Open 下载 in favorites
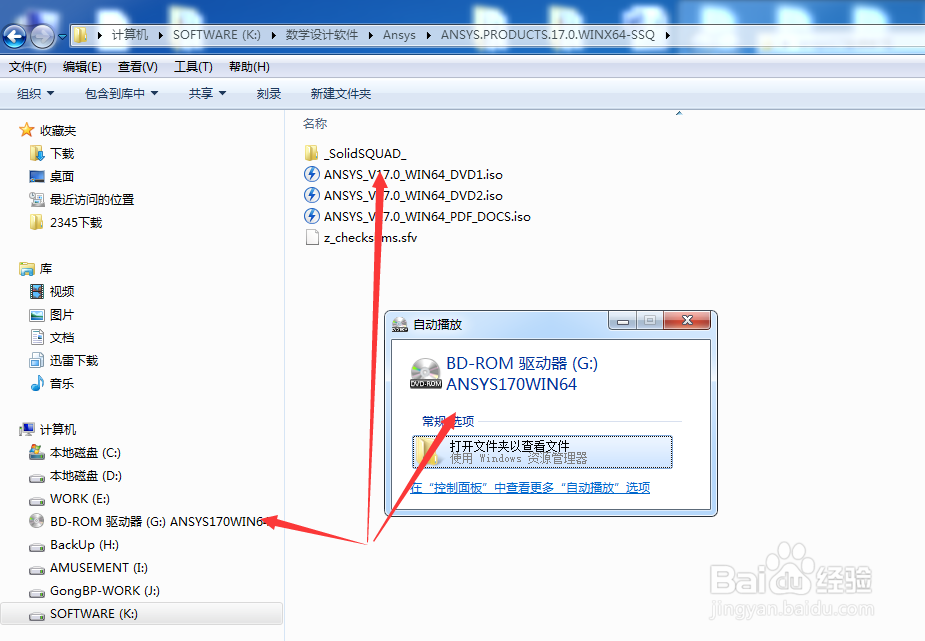Image resolution: width=925 pixels, height=641 pixels. click(61, 153)
